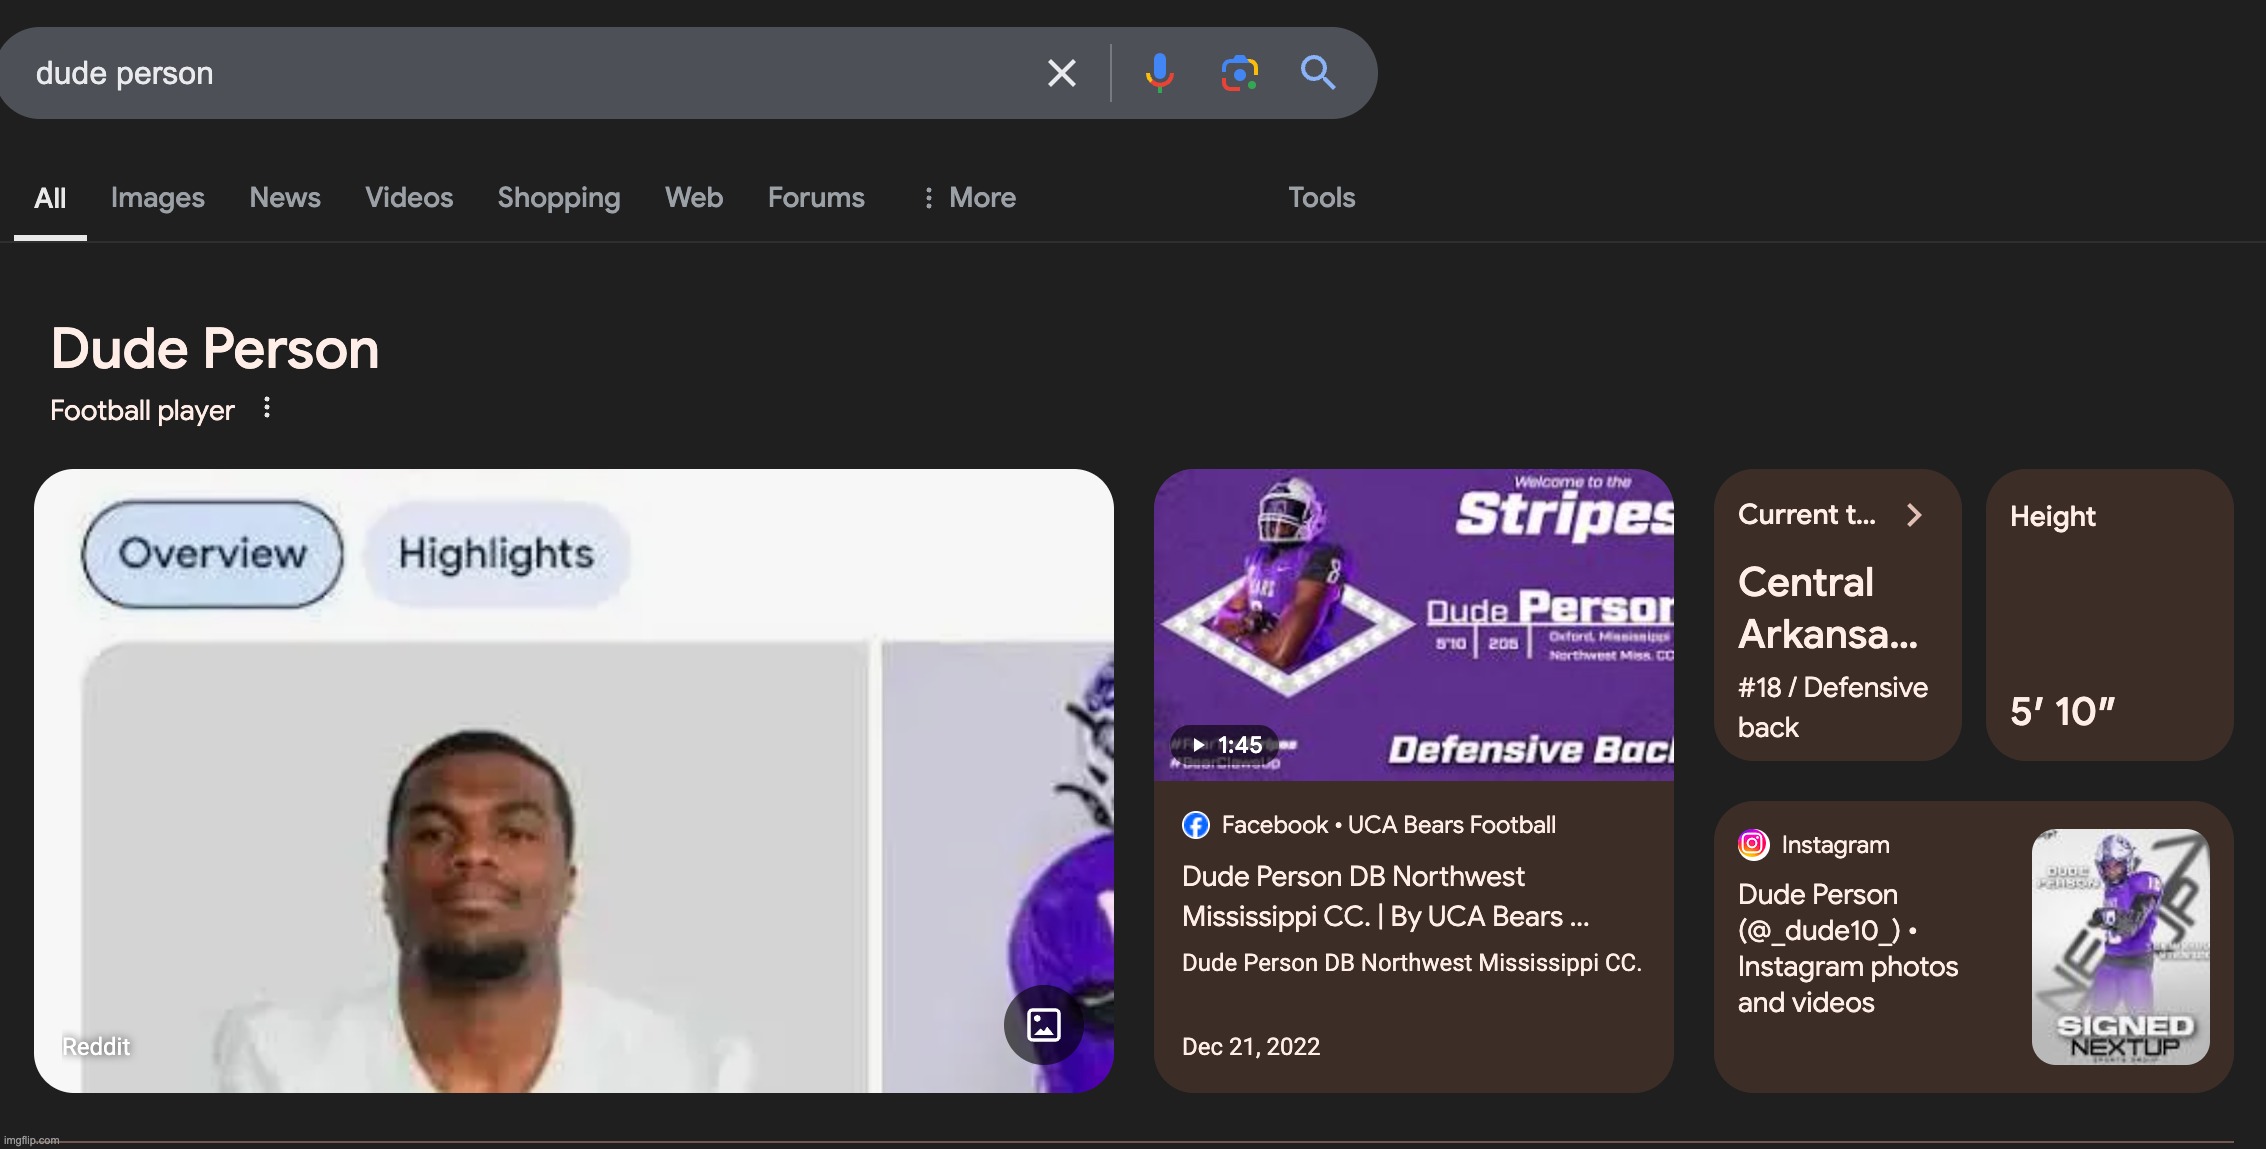Open 'Dude Person DB Northwest Mississippi CC' result title

pyautogui.click(x=1385, y=897)
